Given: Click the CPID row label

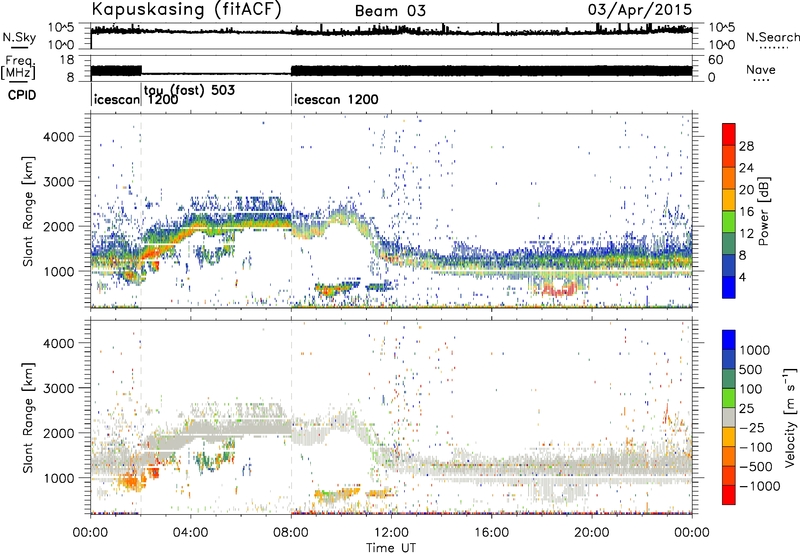Looking at the screenshot, I should click(x=22, y=95).
